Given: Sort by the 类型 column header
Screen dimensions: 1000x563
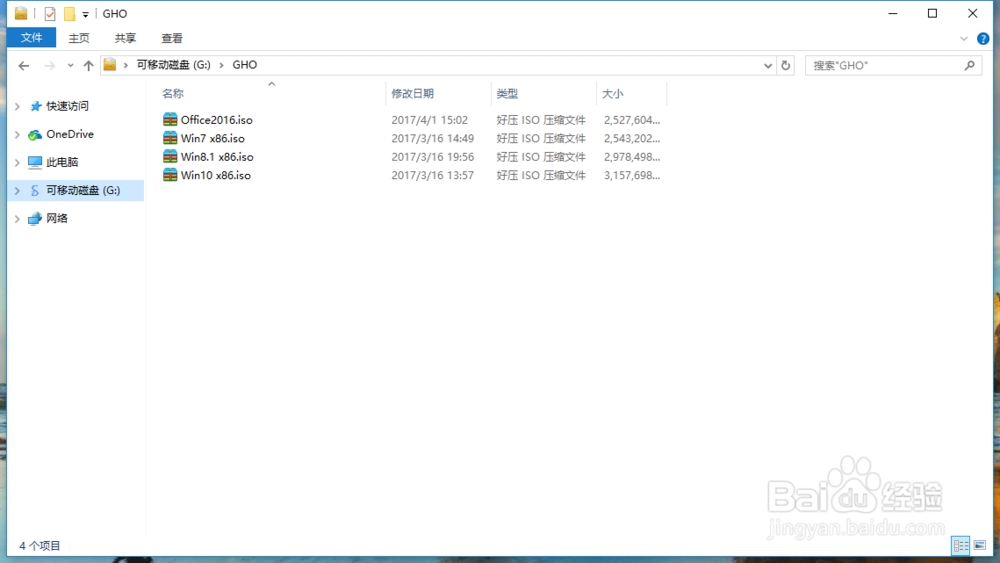Looking at the screenshot, I should click(x=508, y=94).
